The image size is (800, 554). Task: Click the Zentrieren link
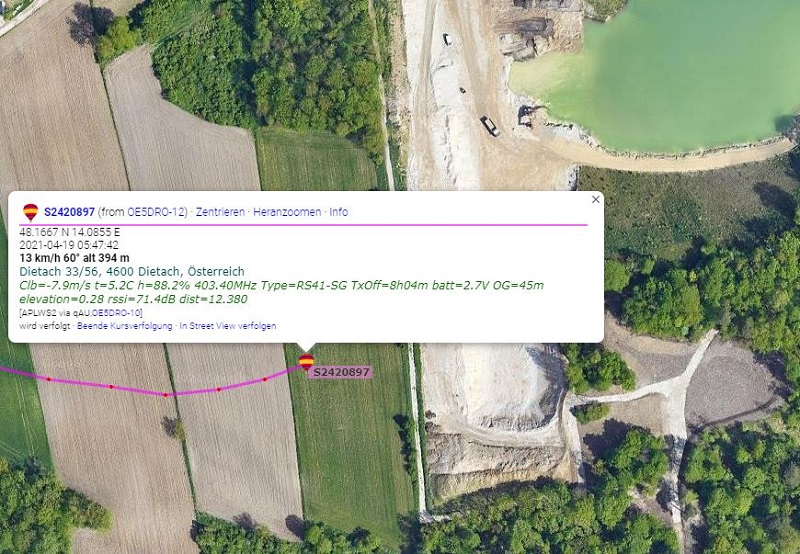(x=220, y=212)
